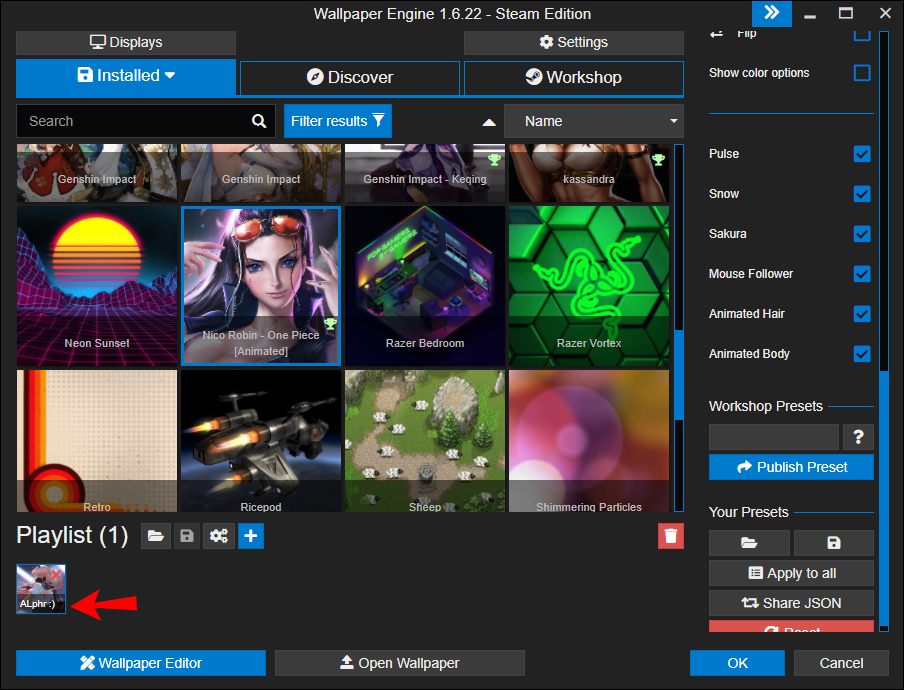Add wallpaper with blue plus icon

pyautogui.click(x=251, y=537)
